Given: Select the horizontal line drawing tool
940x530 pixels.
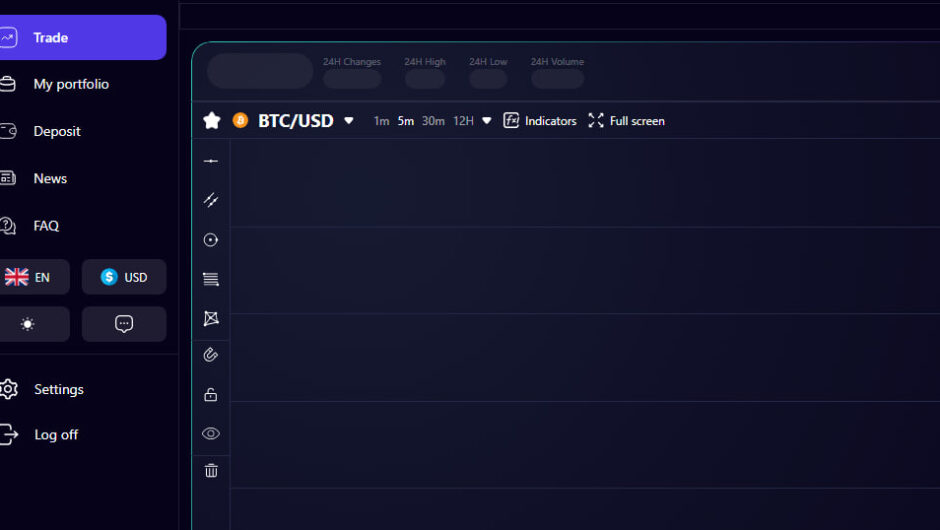Looking at the screenshot, I should coord(211,161).
